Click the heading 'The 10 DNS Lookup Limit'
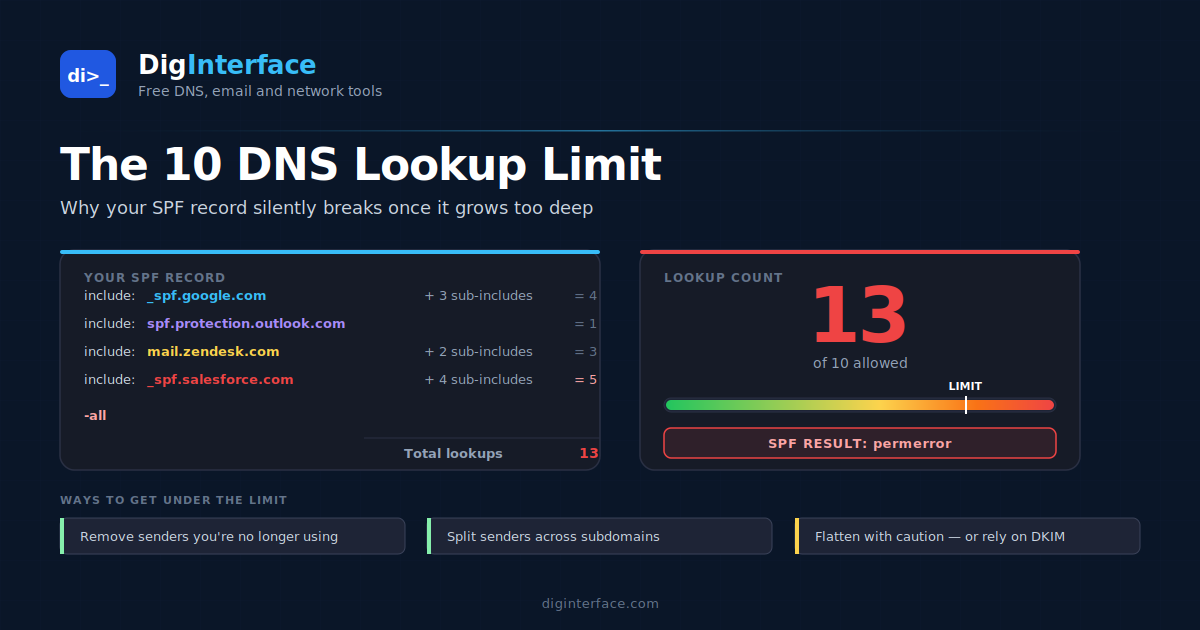1200x630 pixels. (x=361, y=164)
